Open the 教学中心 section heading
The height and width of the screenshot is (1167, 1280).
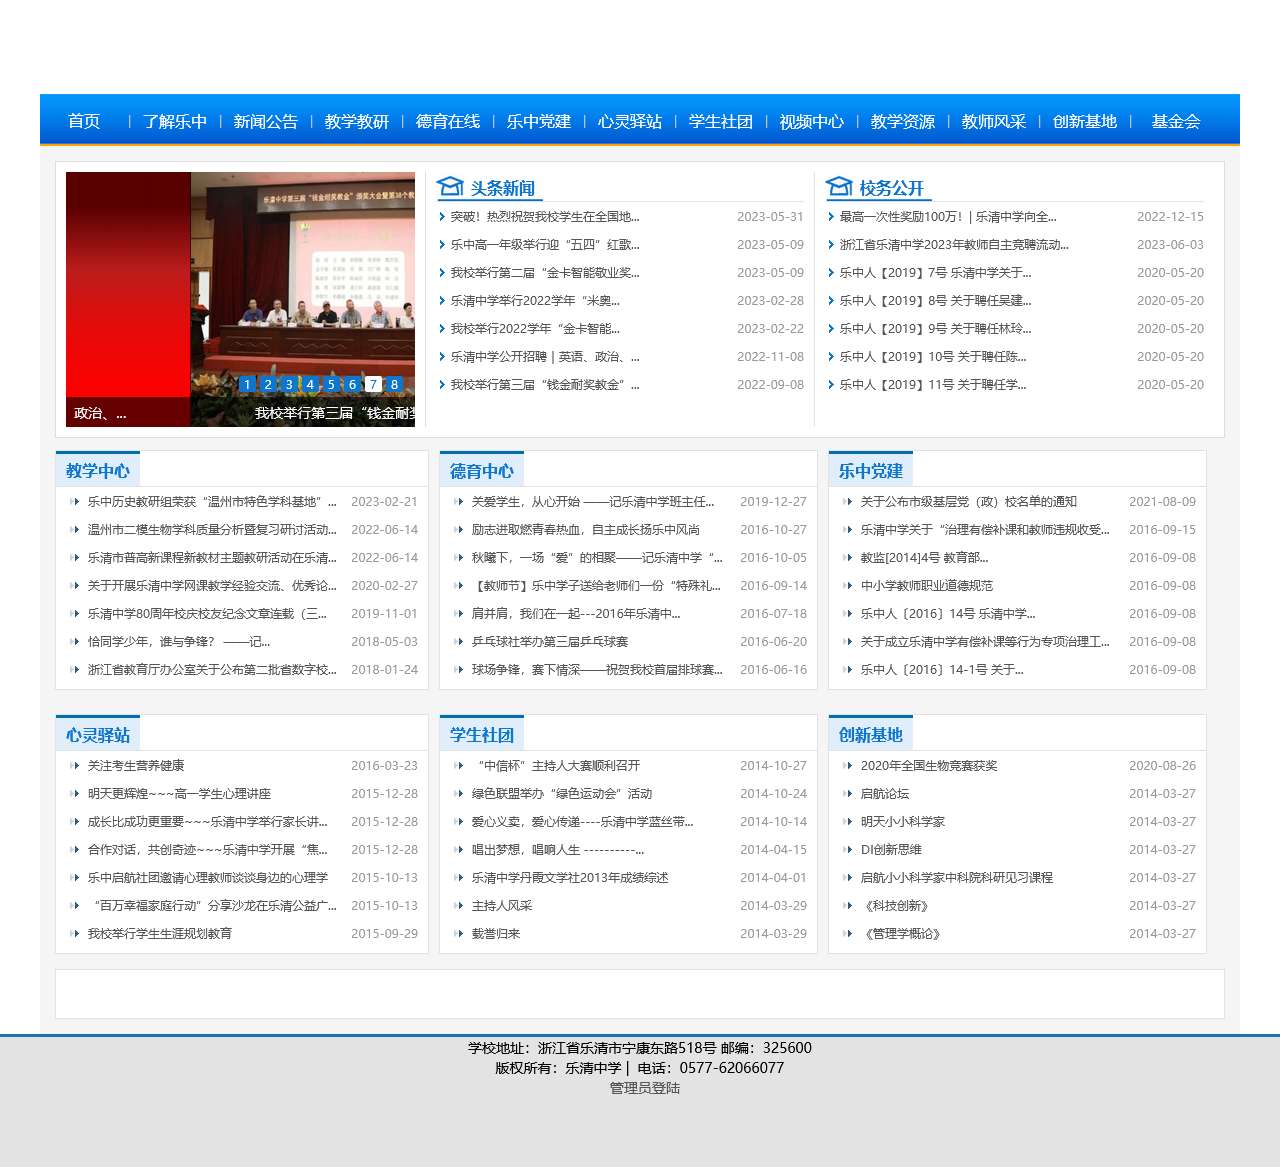tap(98, 471)
